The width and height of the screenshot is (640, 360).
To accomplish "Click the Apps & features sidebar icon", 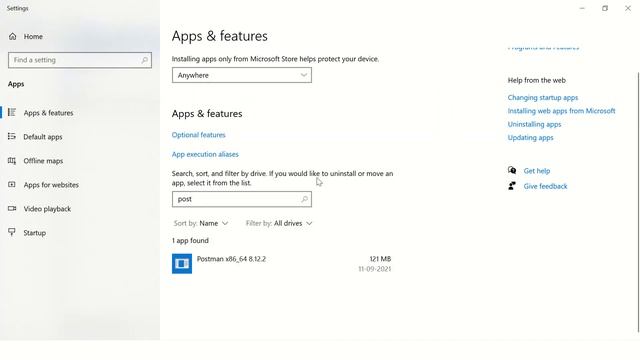I will point(12,112).
